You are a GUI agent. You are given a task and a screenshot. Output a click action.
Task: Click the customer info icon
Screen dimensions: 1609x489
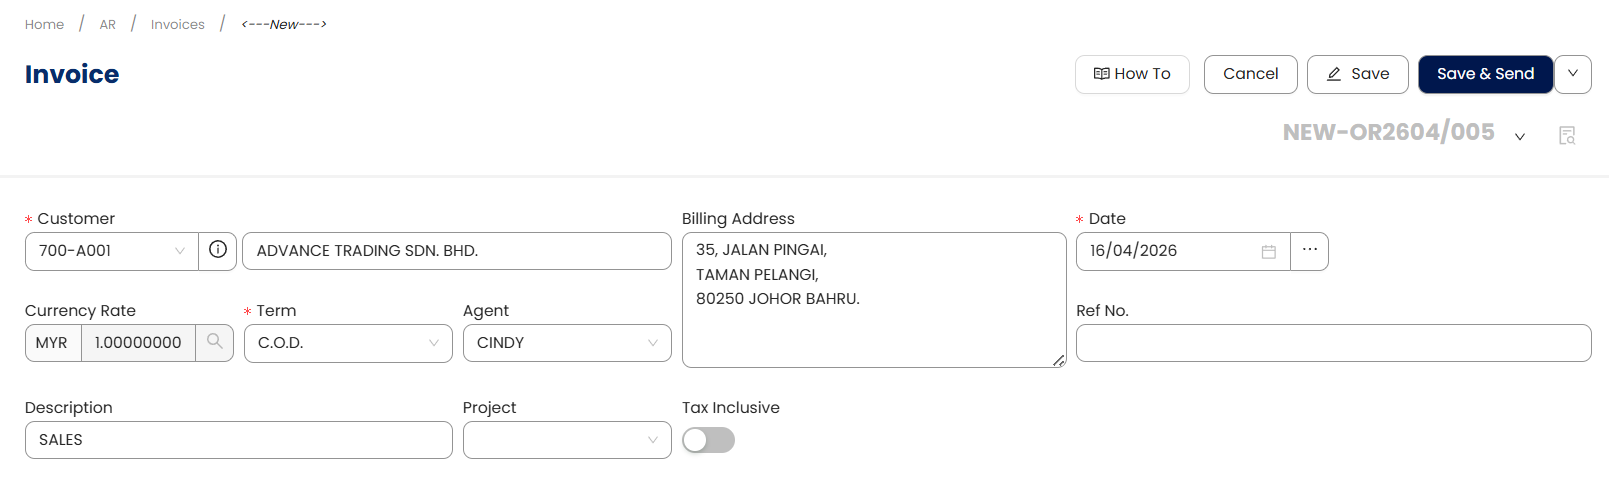coord(218,250)
